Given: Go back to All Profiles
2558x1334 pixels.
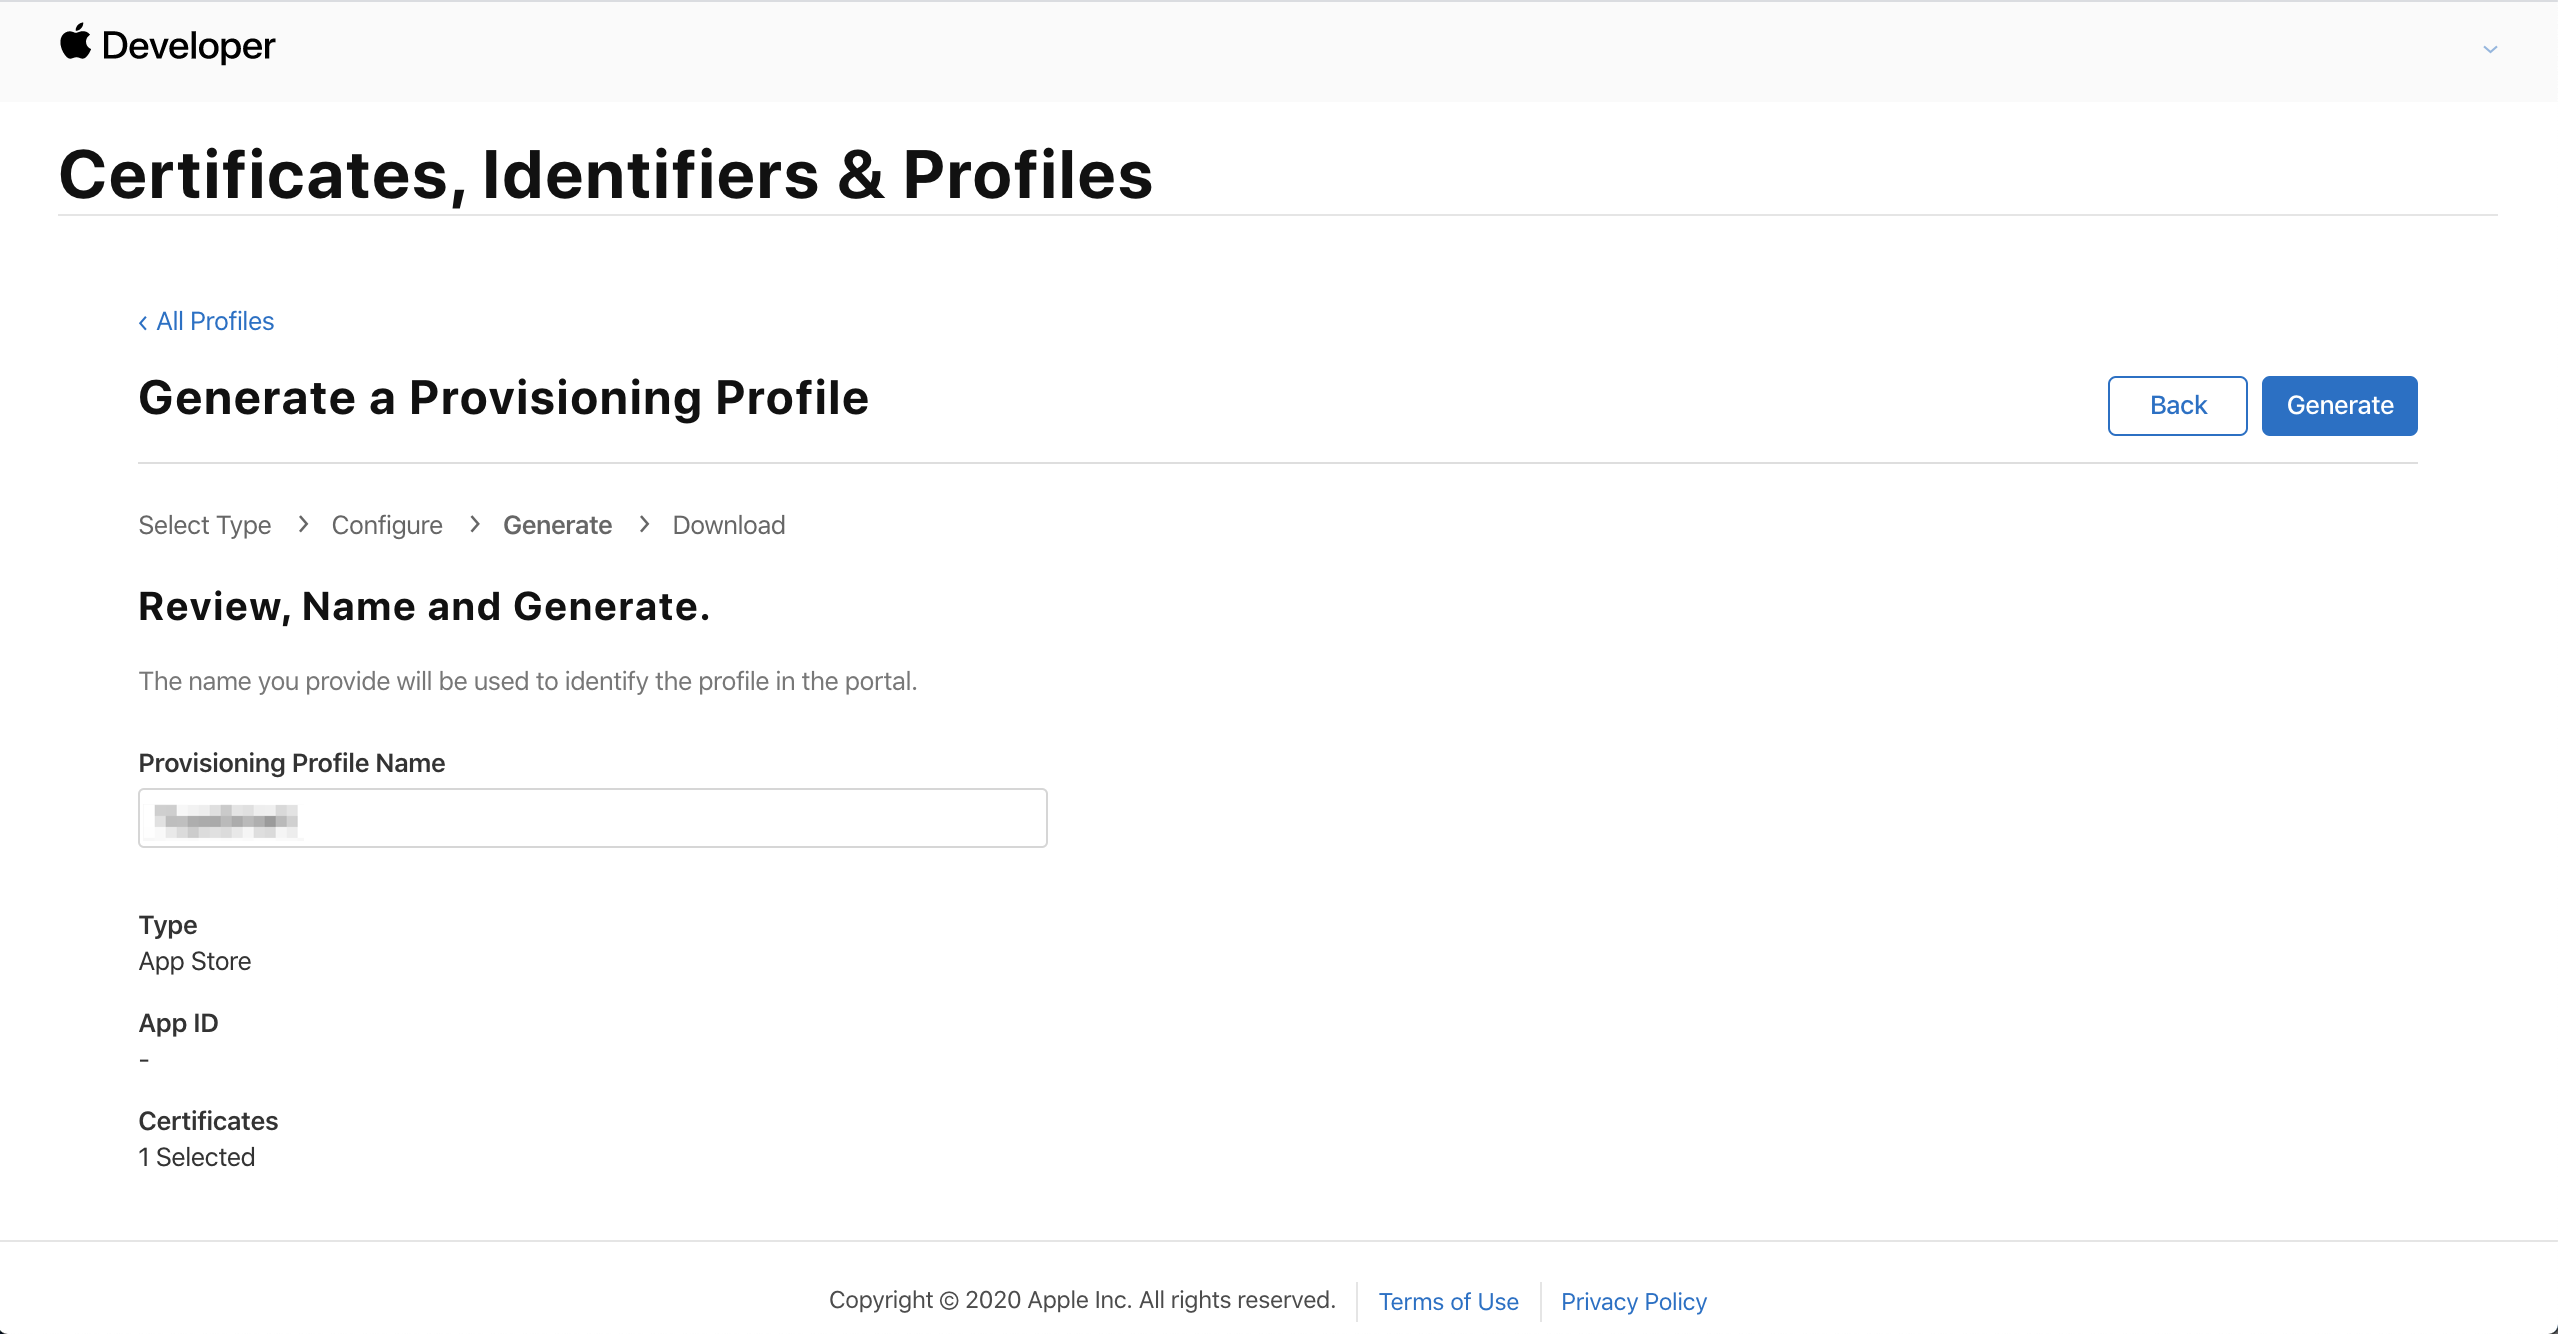Looking at the screenshot, I should [215, 321].
